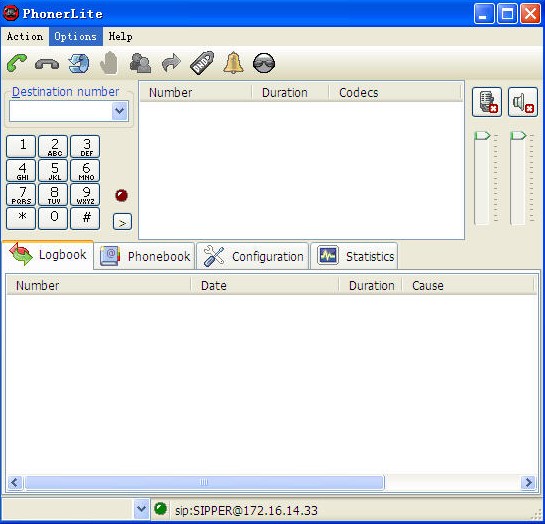Click keypad key 5 JKL

pyautogui.click(x=53, y=171)
